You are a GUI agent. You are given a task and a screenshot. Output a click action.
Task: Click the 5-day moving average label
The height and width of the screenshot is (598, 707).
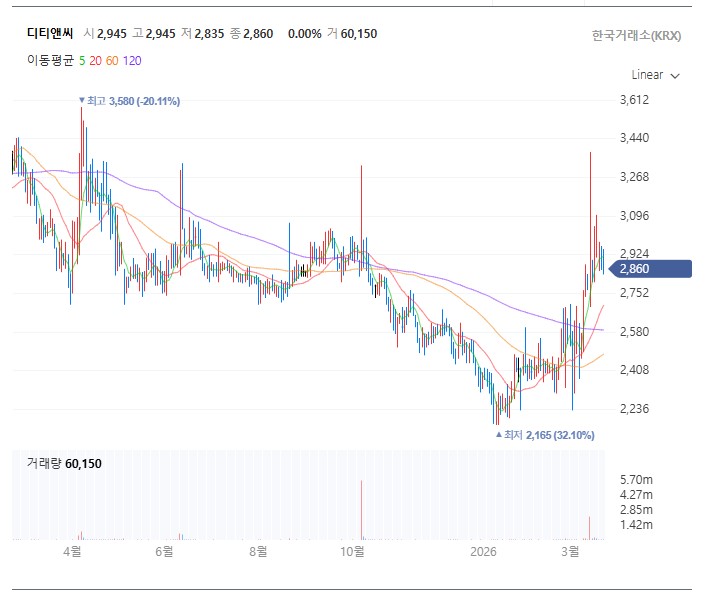click(x=82, y=61)
